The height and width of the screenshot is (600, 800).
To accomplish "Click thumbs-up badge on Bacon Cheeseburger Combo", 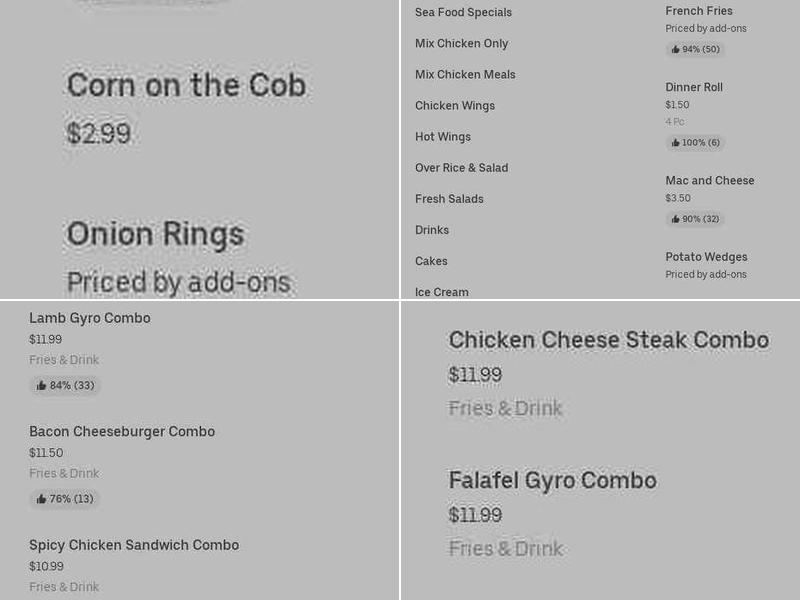I will [x=63, y=499].
